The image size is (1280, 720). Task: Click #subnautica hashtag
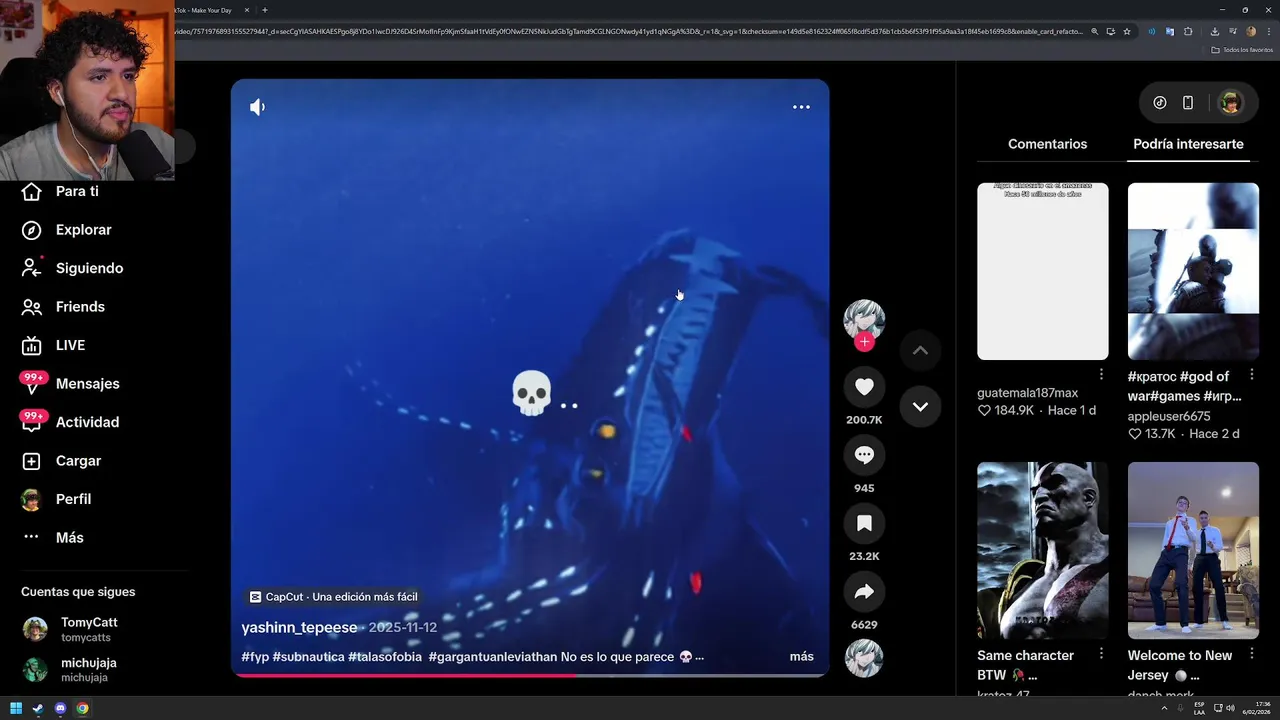click(308, 657)
